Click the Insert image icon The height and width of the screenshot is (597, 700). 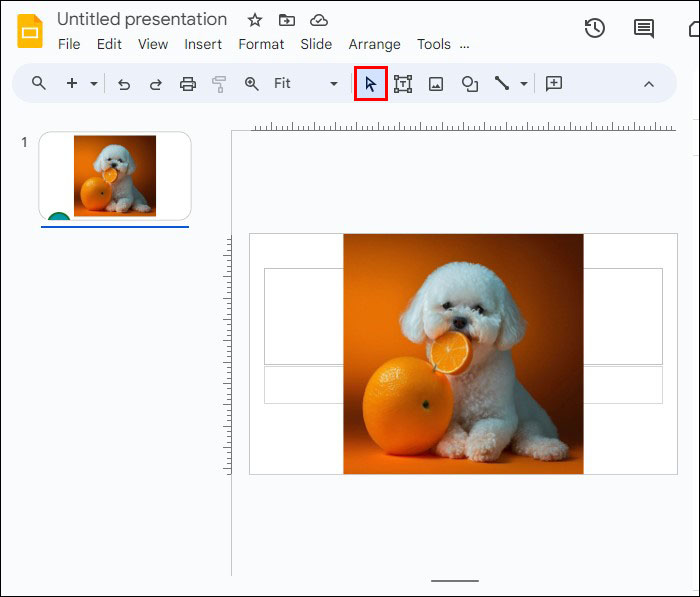436,84
